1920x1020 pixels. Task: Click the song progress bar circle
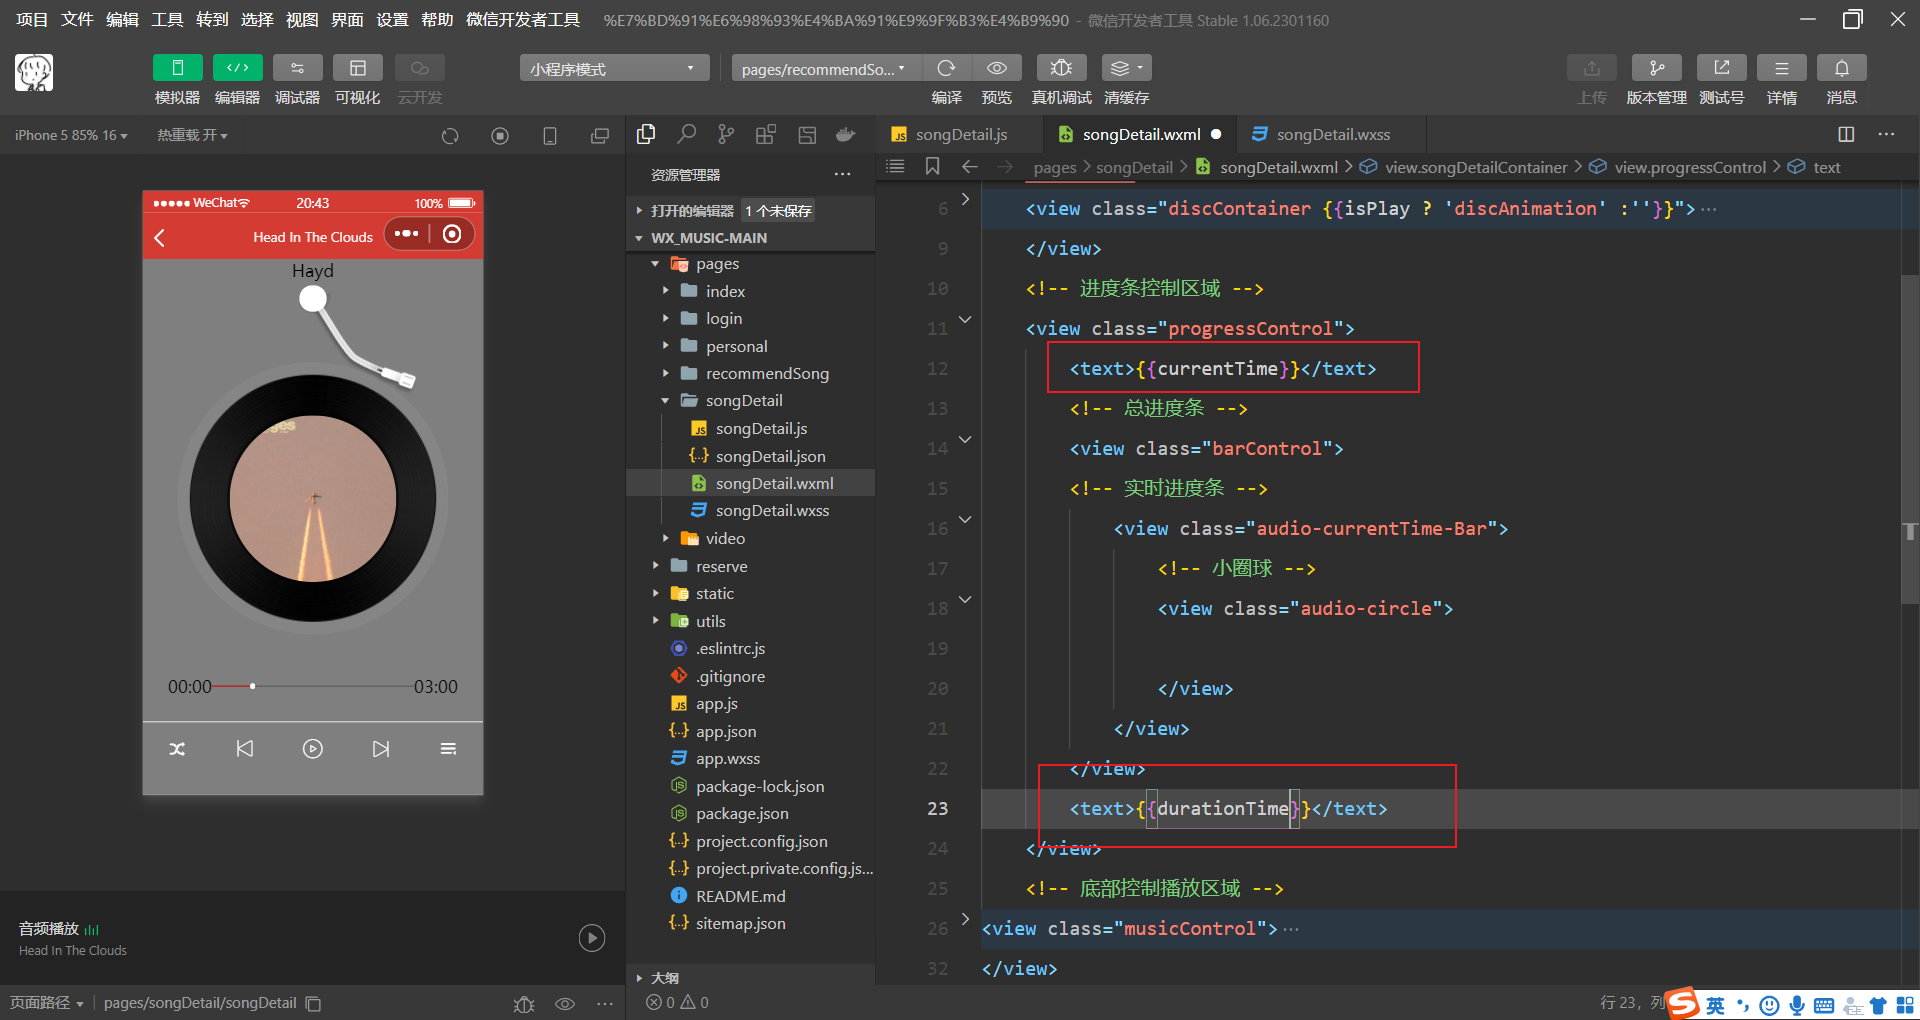point(253,686)
